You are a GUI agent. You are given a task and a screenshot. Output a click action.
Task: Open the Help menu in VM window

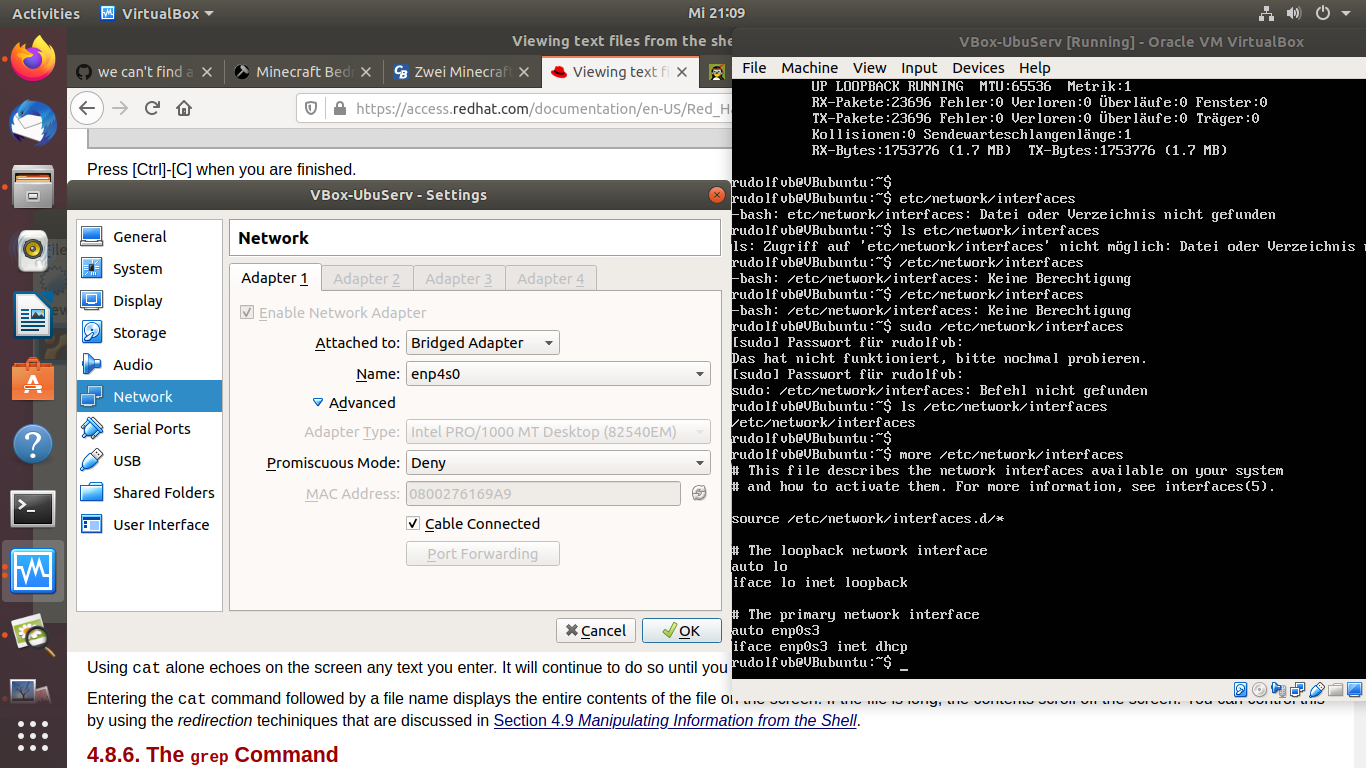(1034, 68)
